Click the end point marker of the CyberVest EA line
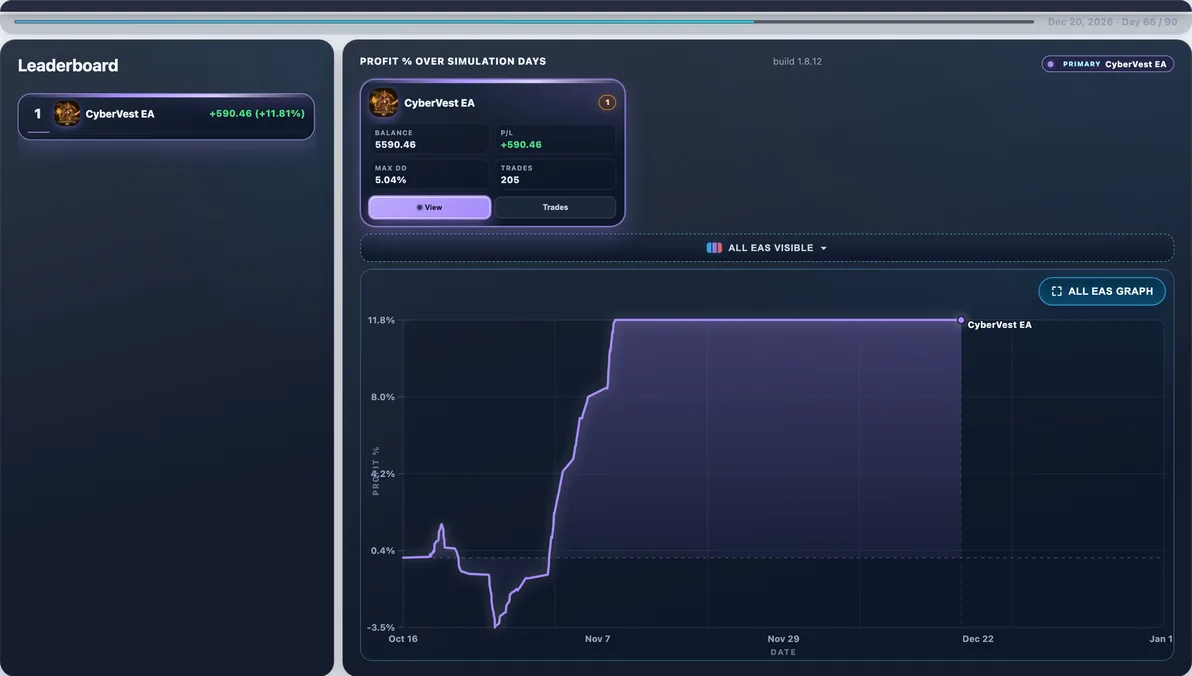This screenshot has height=676, width=1192. pyautogui.click(x=961, y=320)
